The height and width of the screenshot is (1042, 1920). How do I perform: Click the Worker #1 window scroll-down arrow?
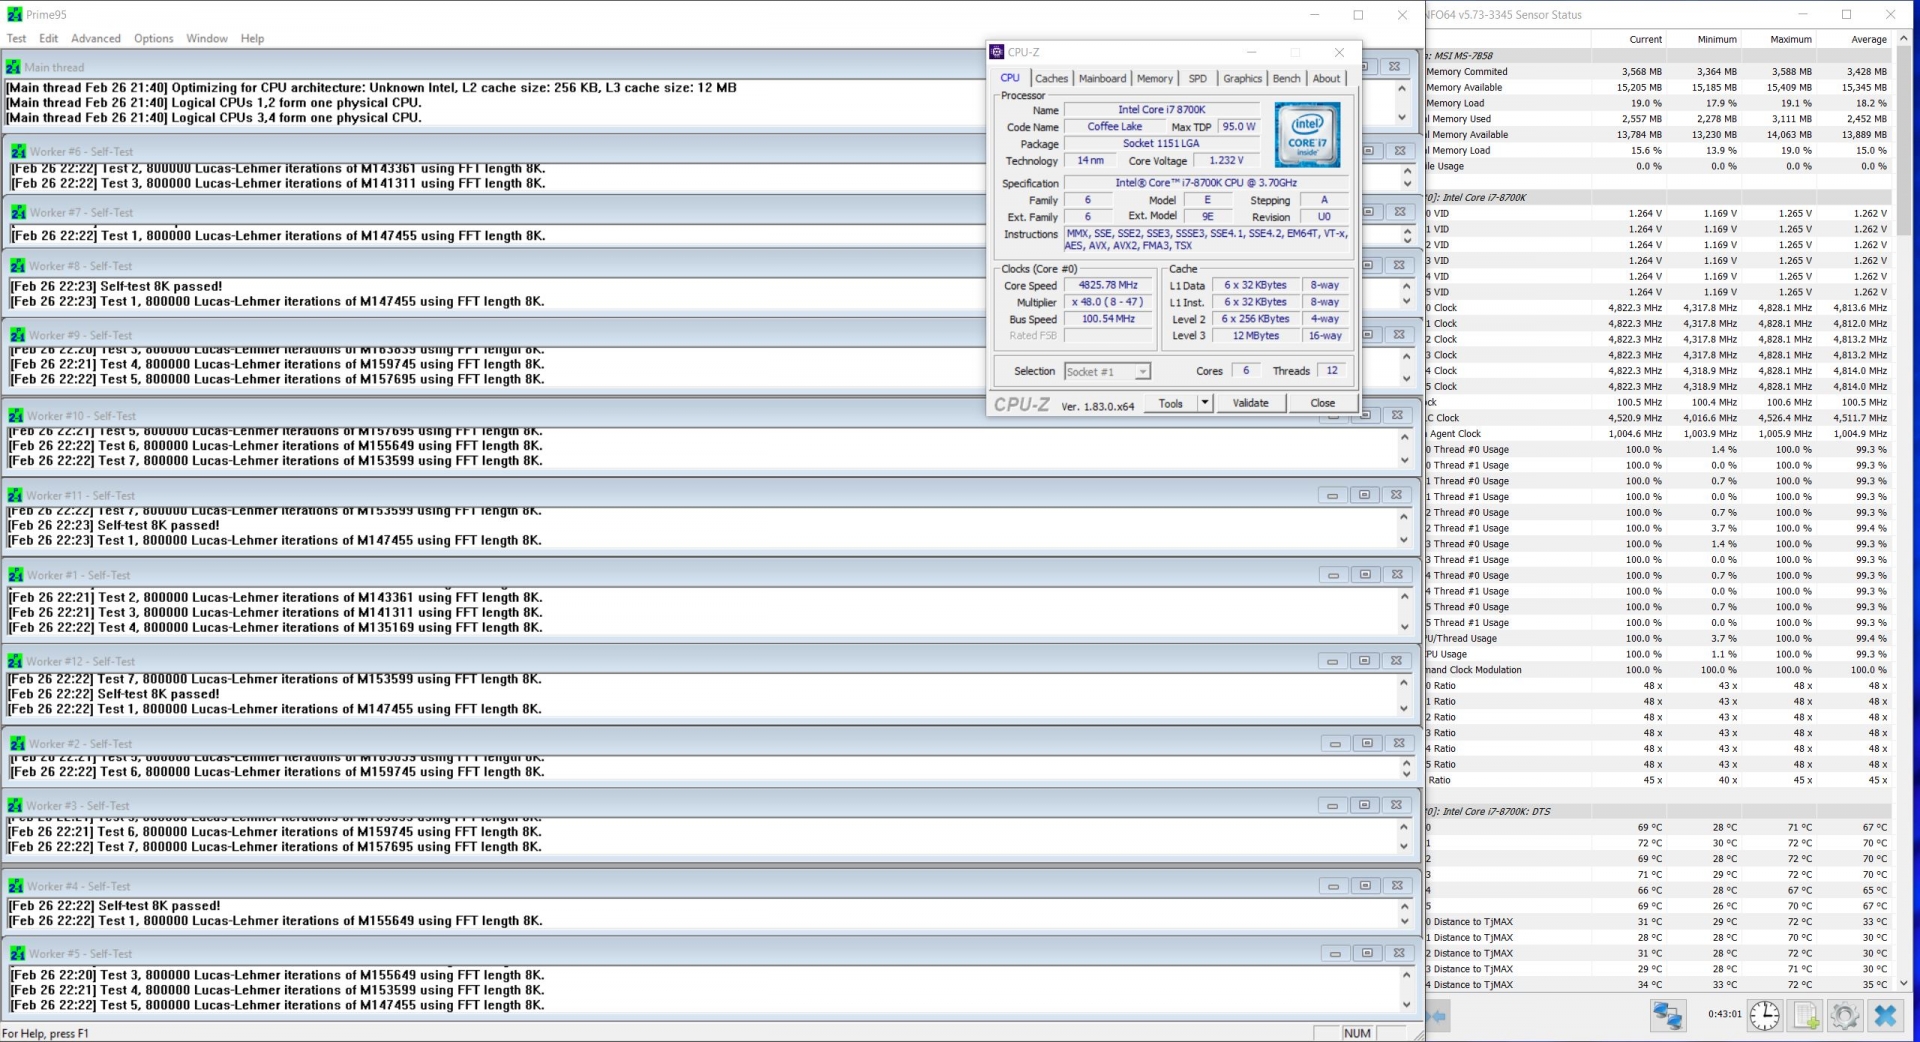[1404, 627]
